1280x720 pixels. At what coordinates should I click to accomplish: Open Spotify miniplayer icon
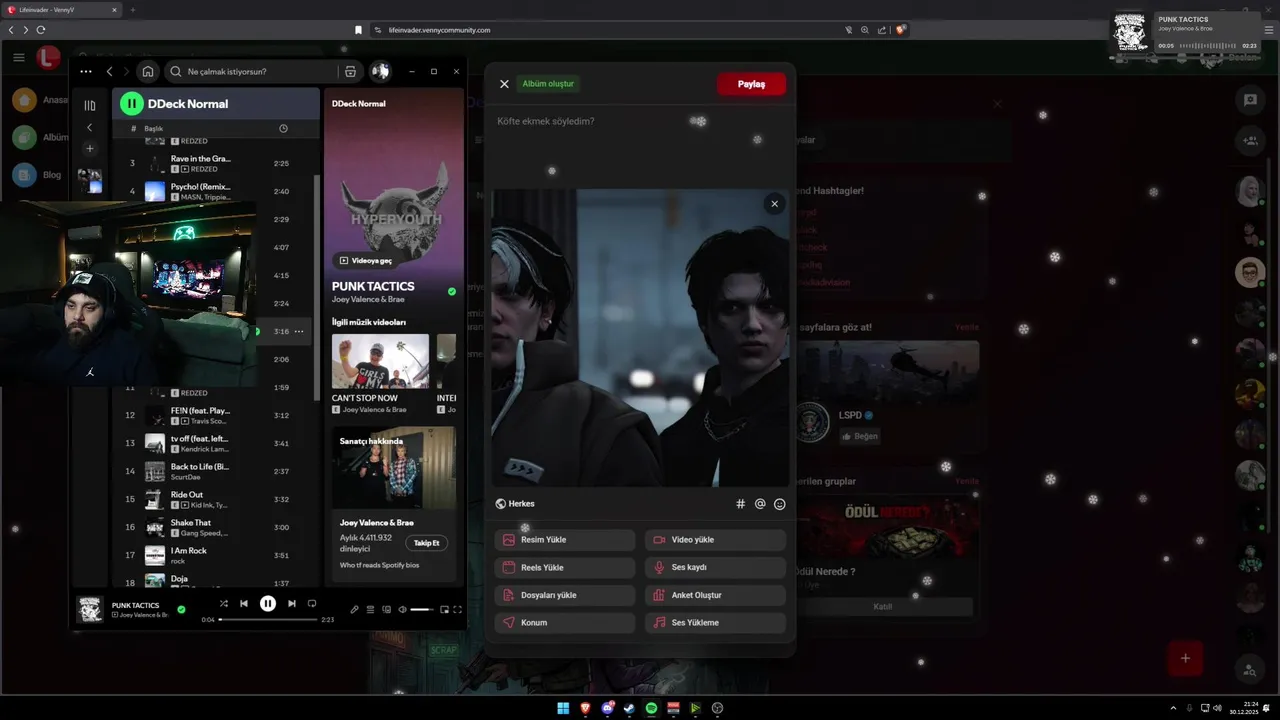coord(444,609)
